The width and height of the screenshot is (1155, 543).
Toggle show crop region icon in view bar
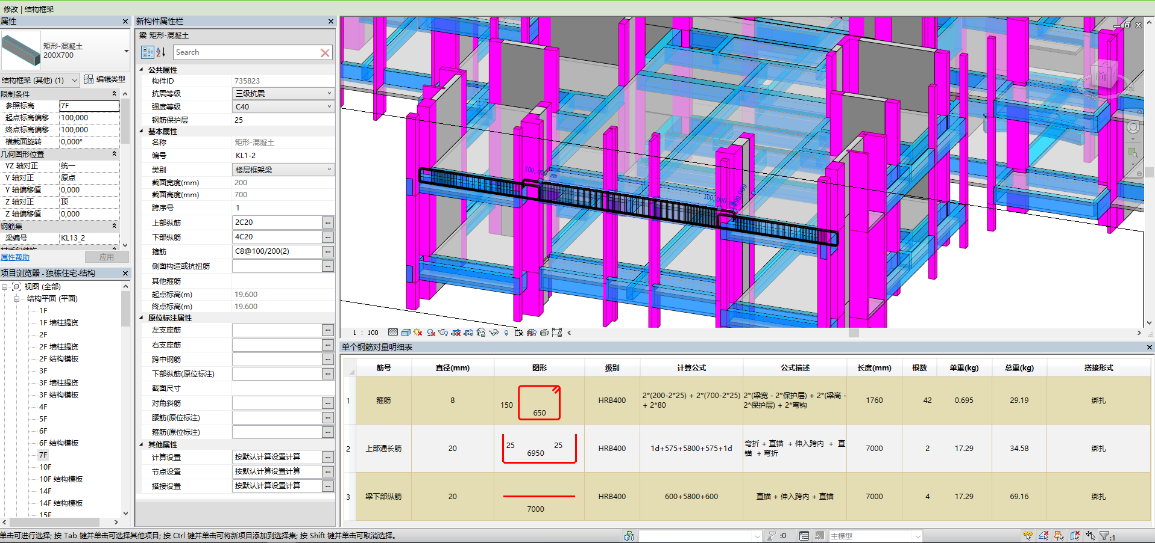[468, 332]
